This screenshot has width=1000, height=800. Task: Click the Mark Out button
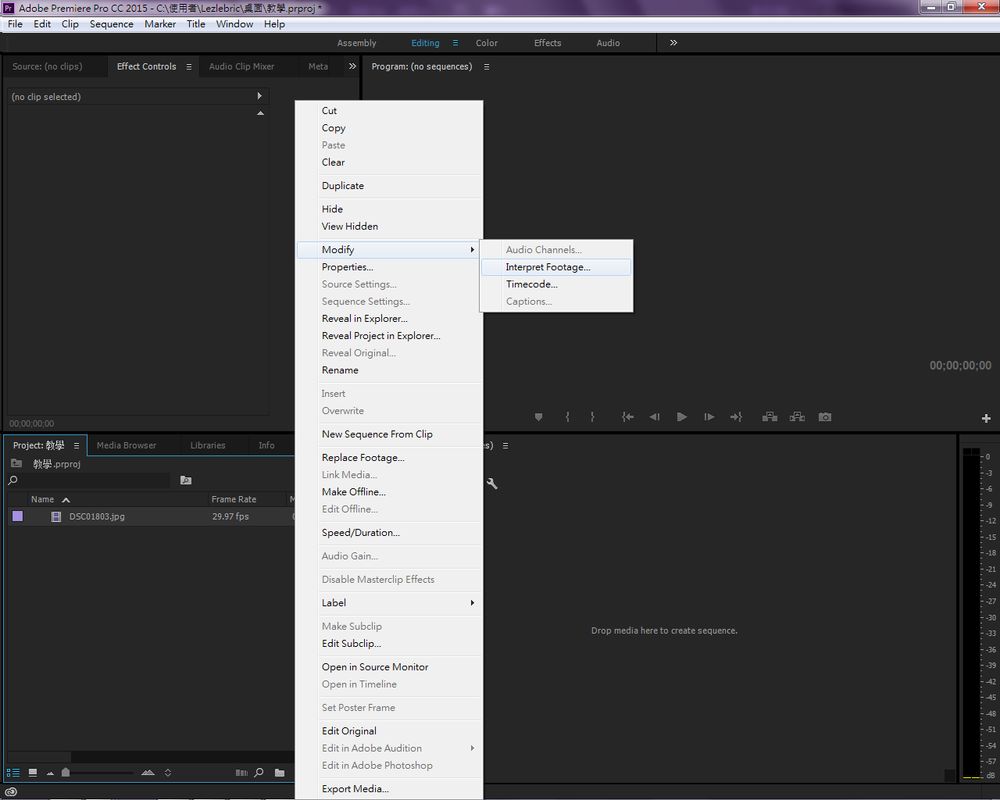592,417
